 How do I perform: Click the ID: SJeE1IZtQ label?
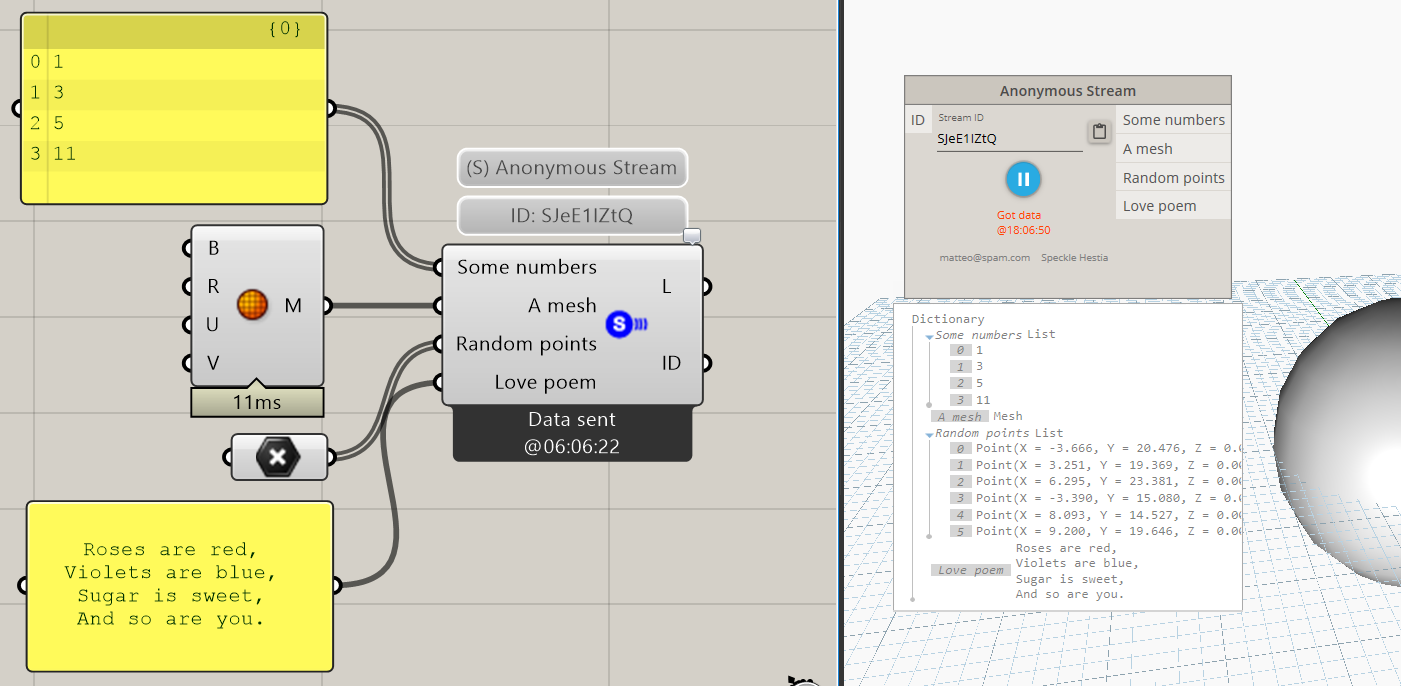click(573, 215)
